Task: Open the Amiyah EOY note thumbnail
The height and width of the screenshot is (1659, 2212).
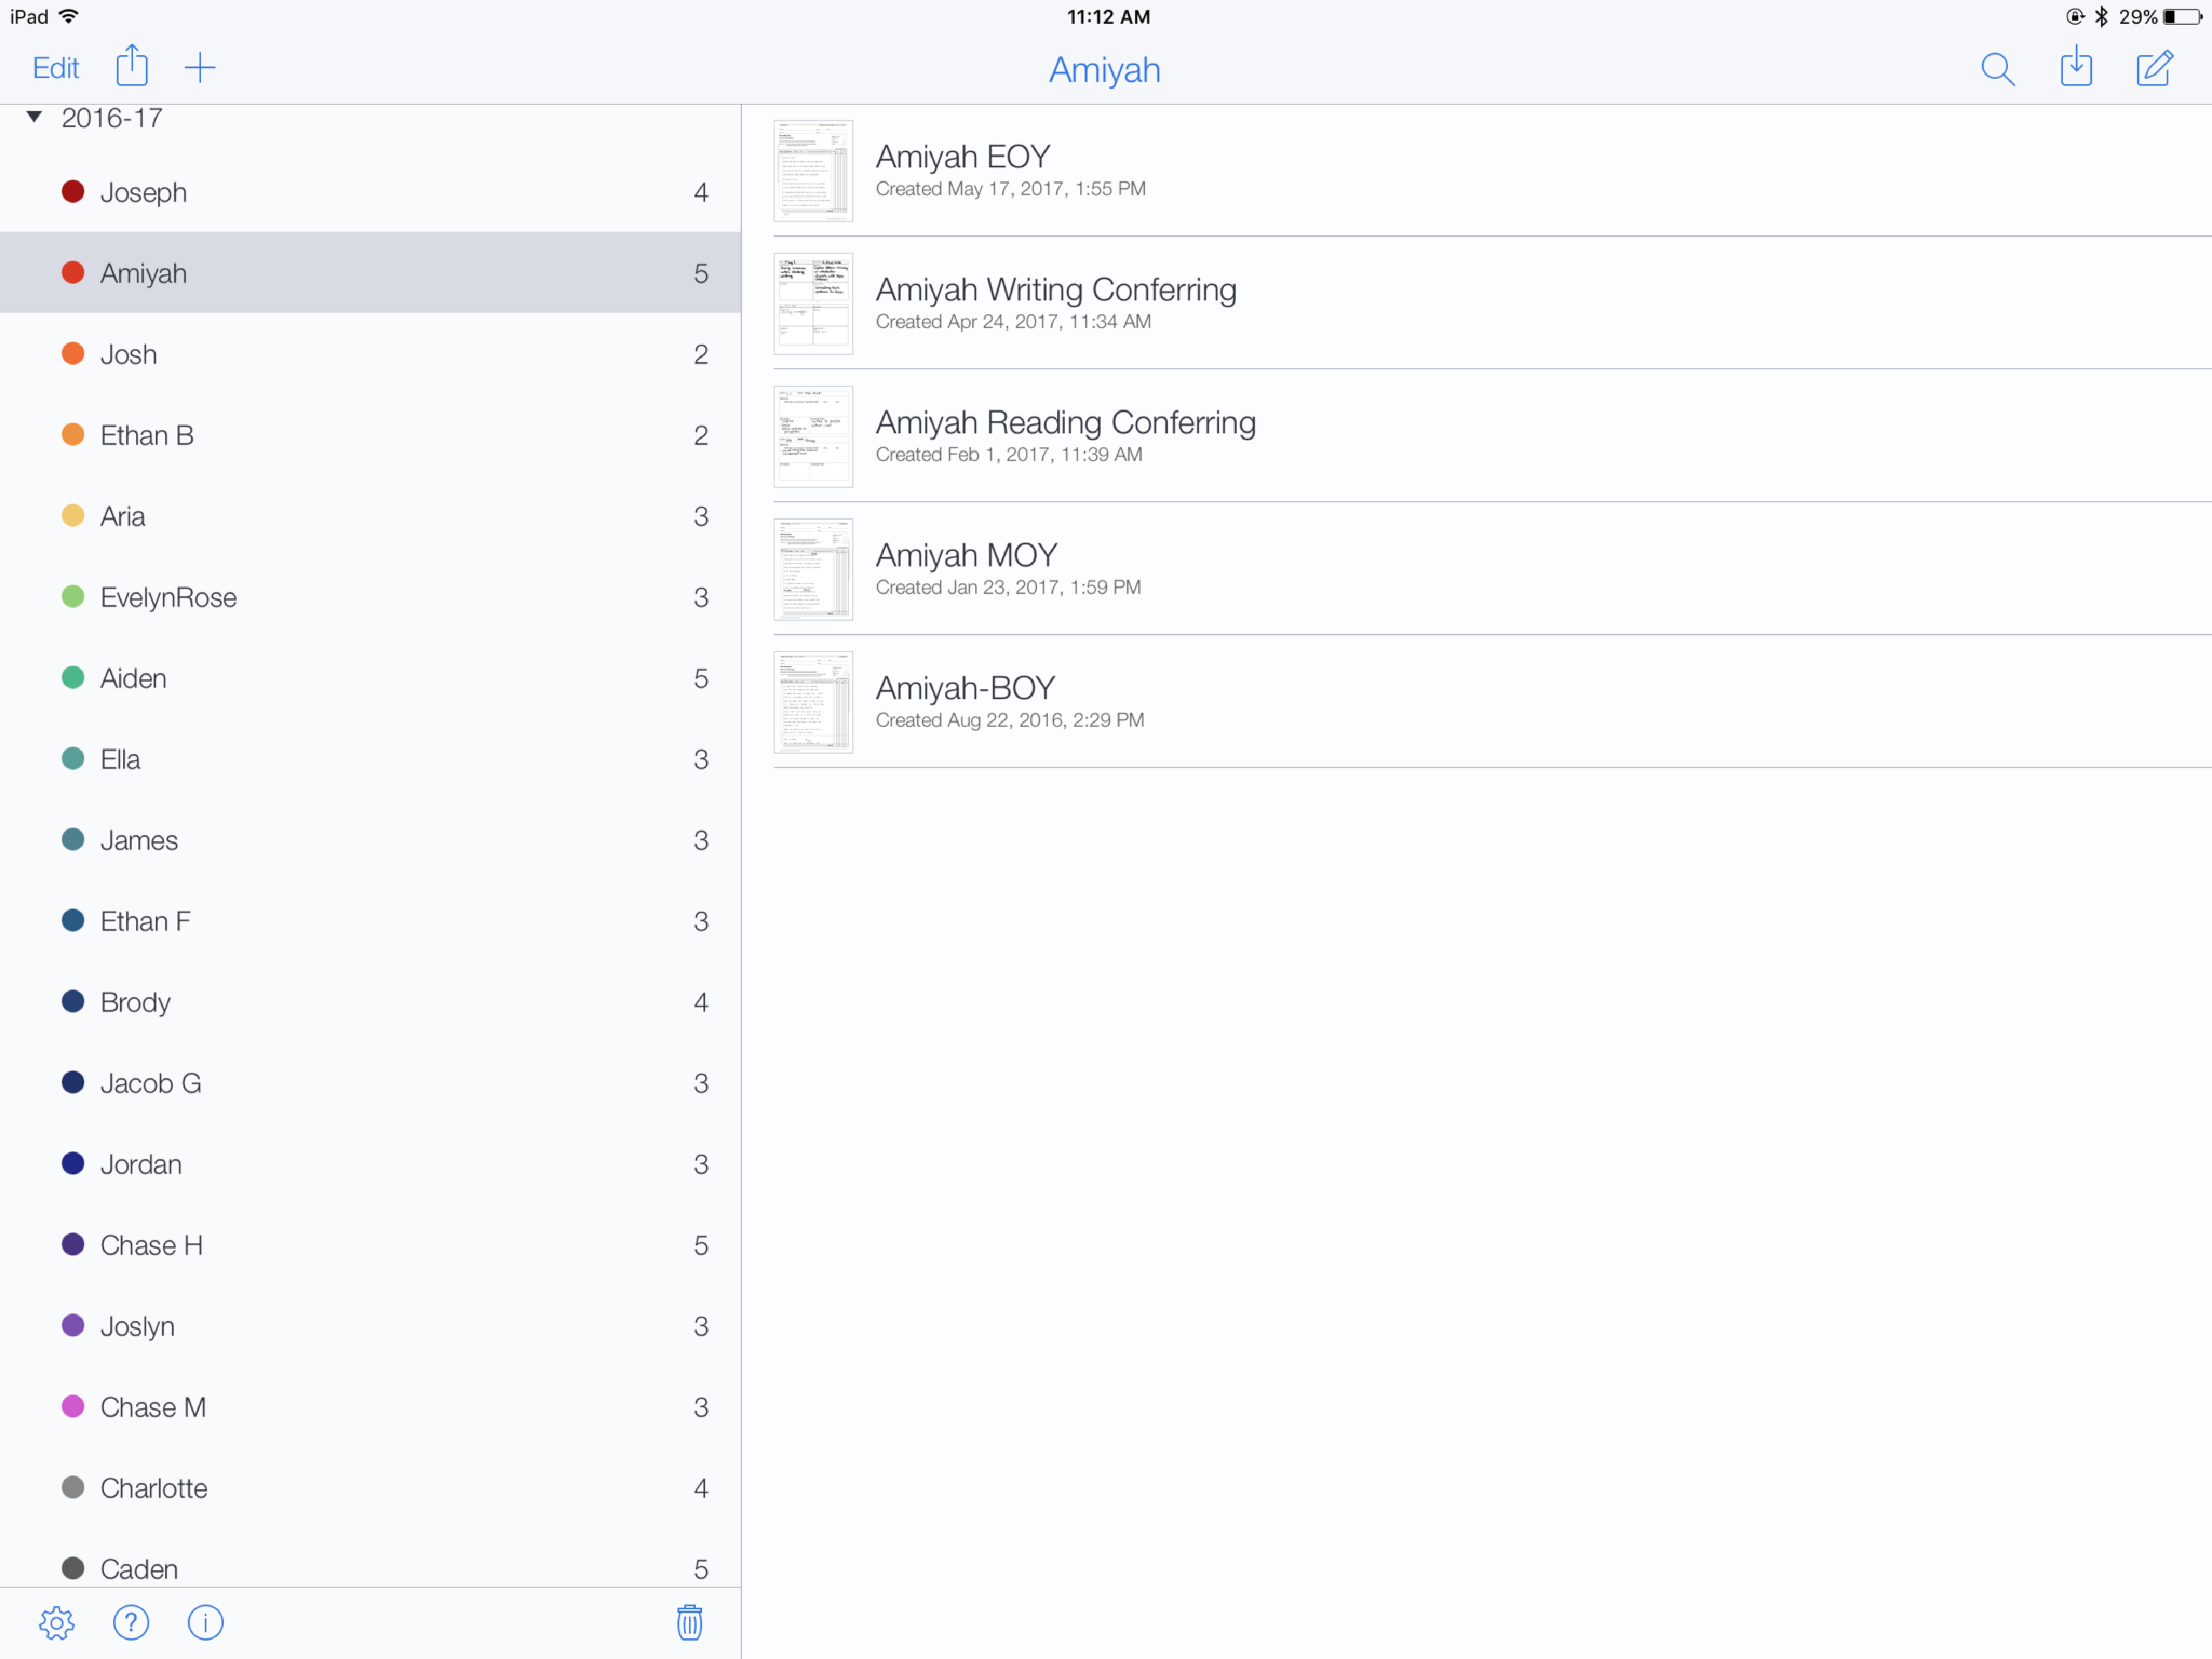Action: (x=813, y=171)
